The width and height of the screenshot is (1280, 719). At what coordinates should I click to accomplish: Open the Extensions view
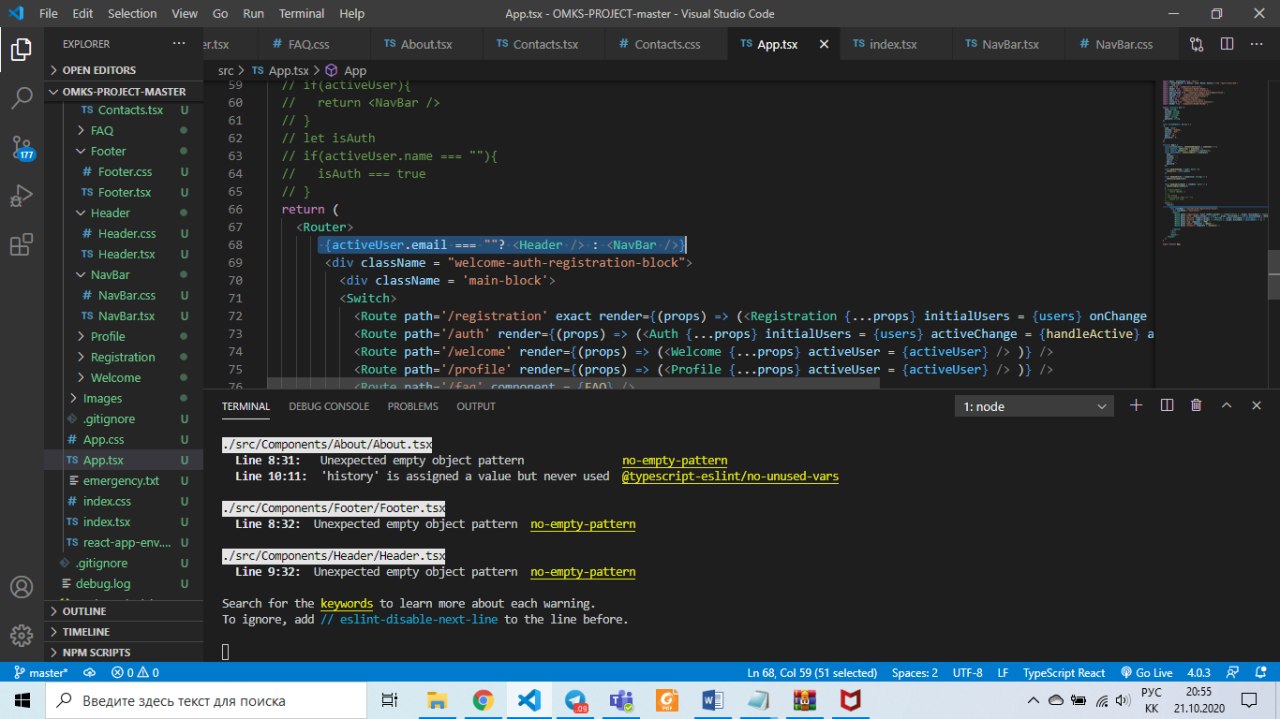tap(21, 245)
